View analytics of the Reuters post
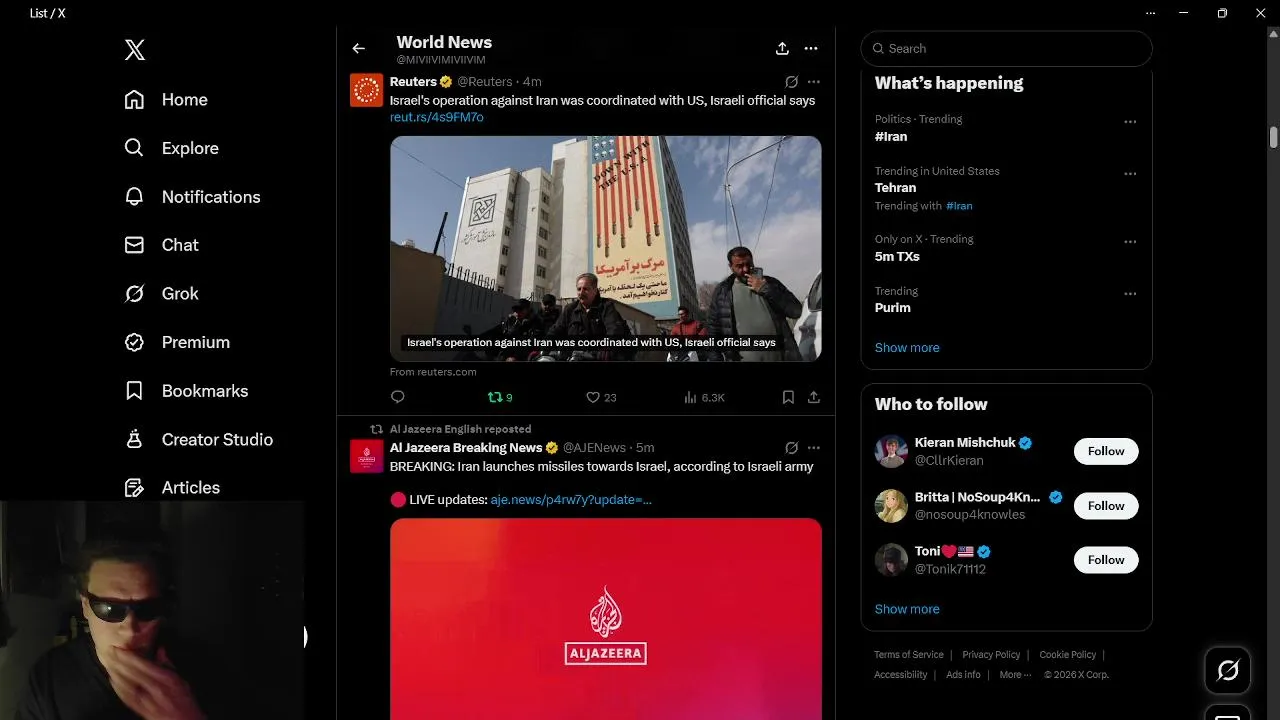 [704, 397]
